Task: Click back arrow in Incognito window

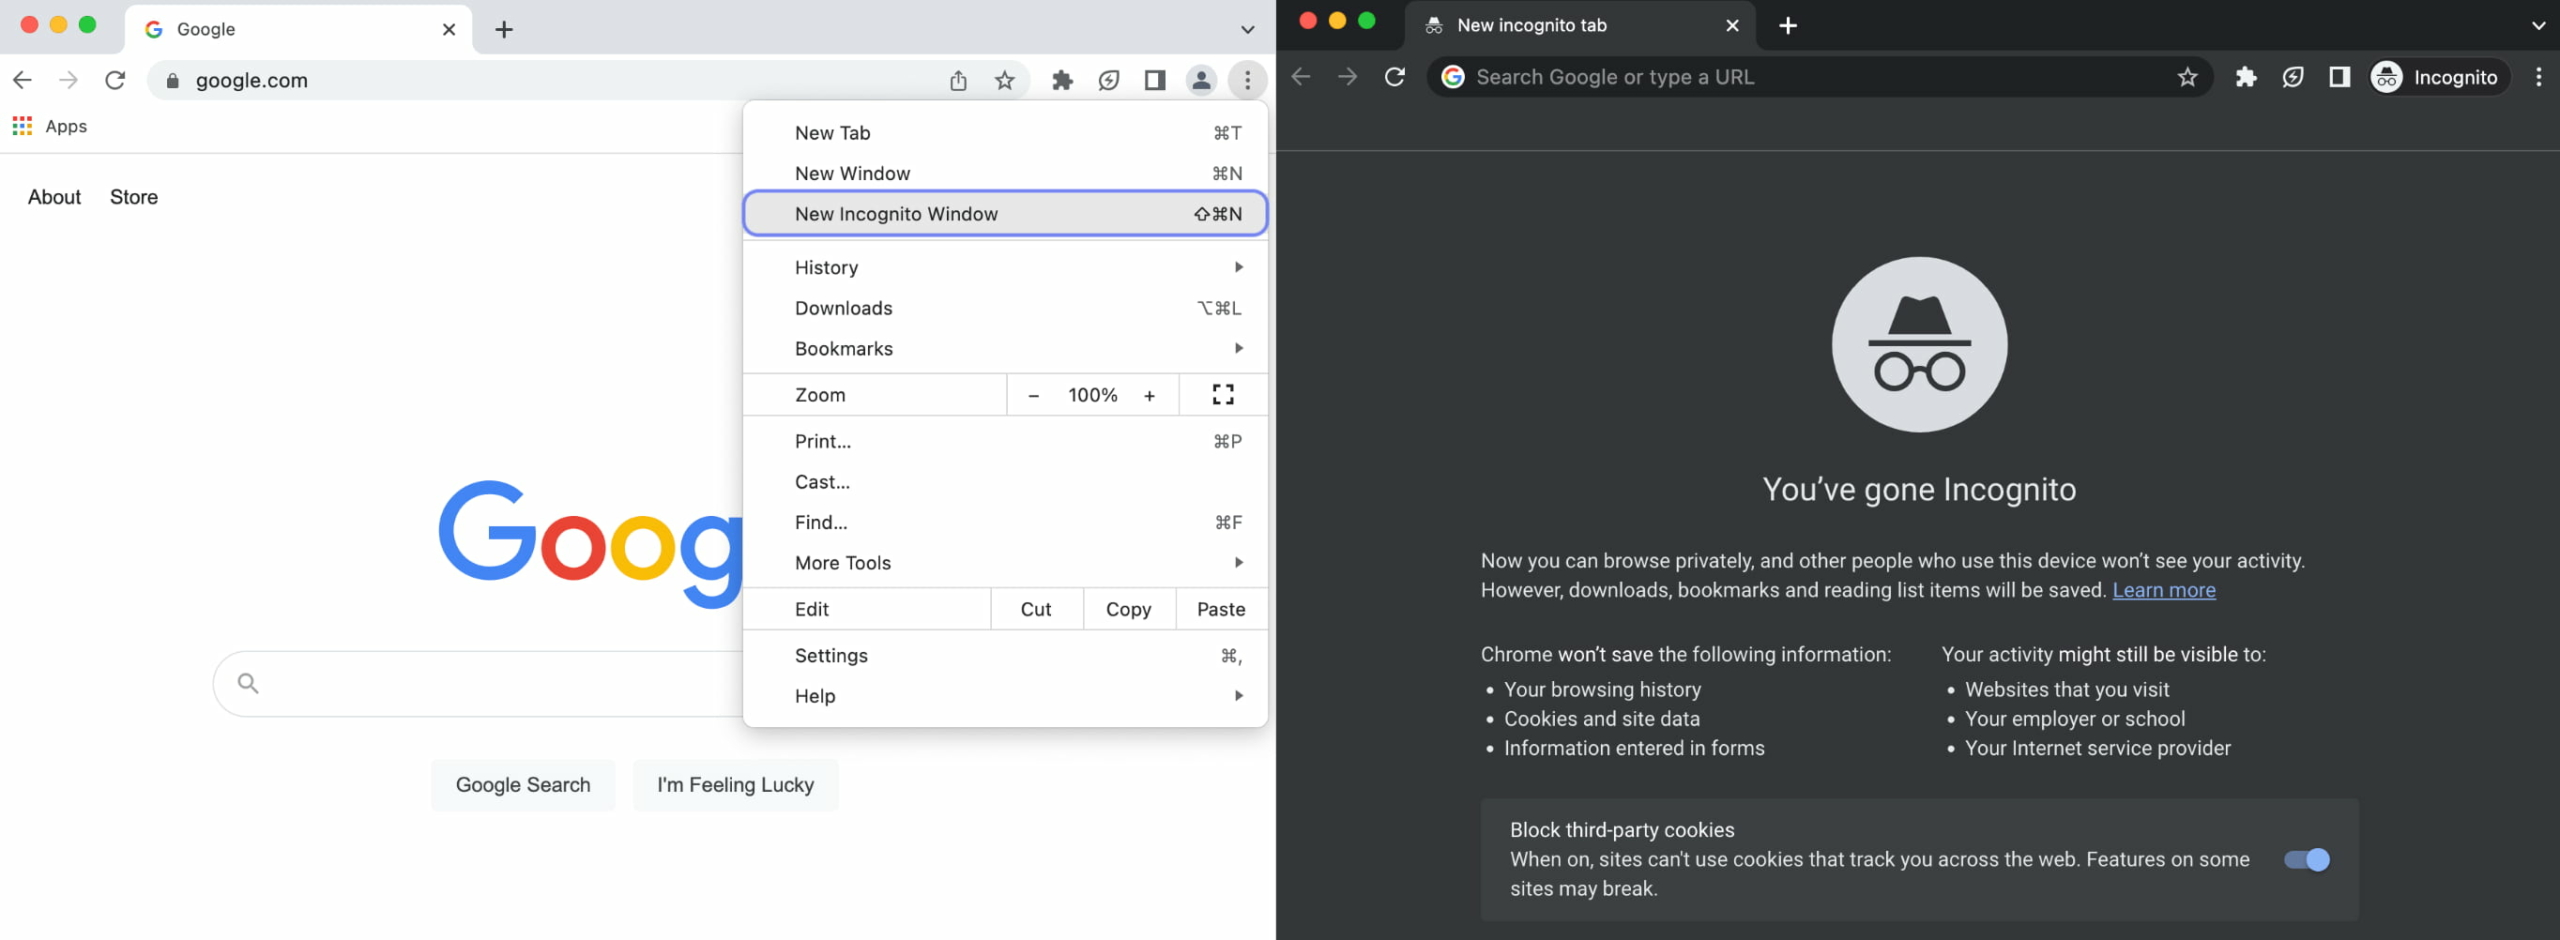Action: (x=1301, y=77)
